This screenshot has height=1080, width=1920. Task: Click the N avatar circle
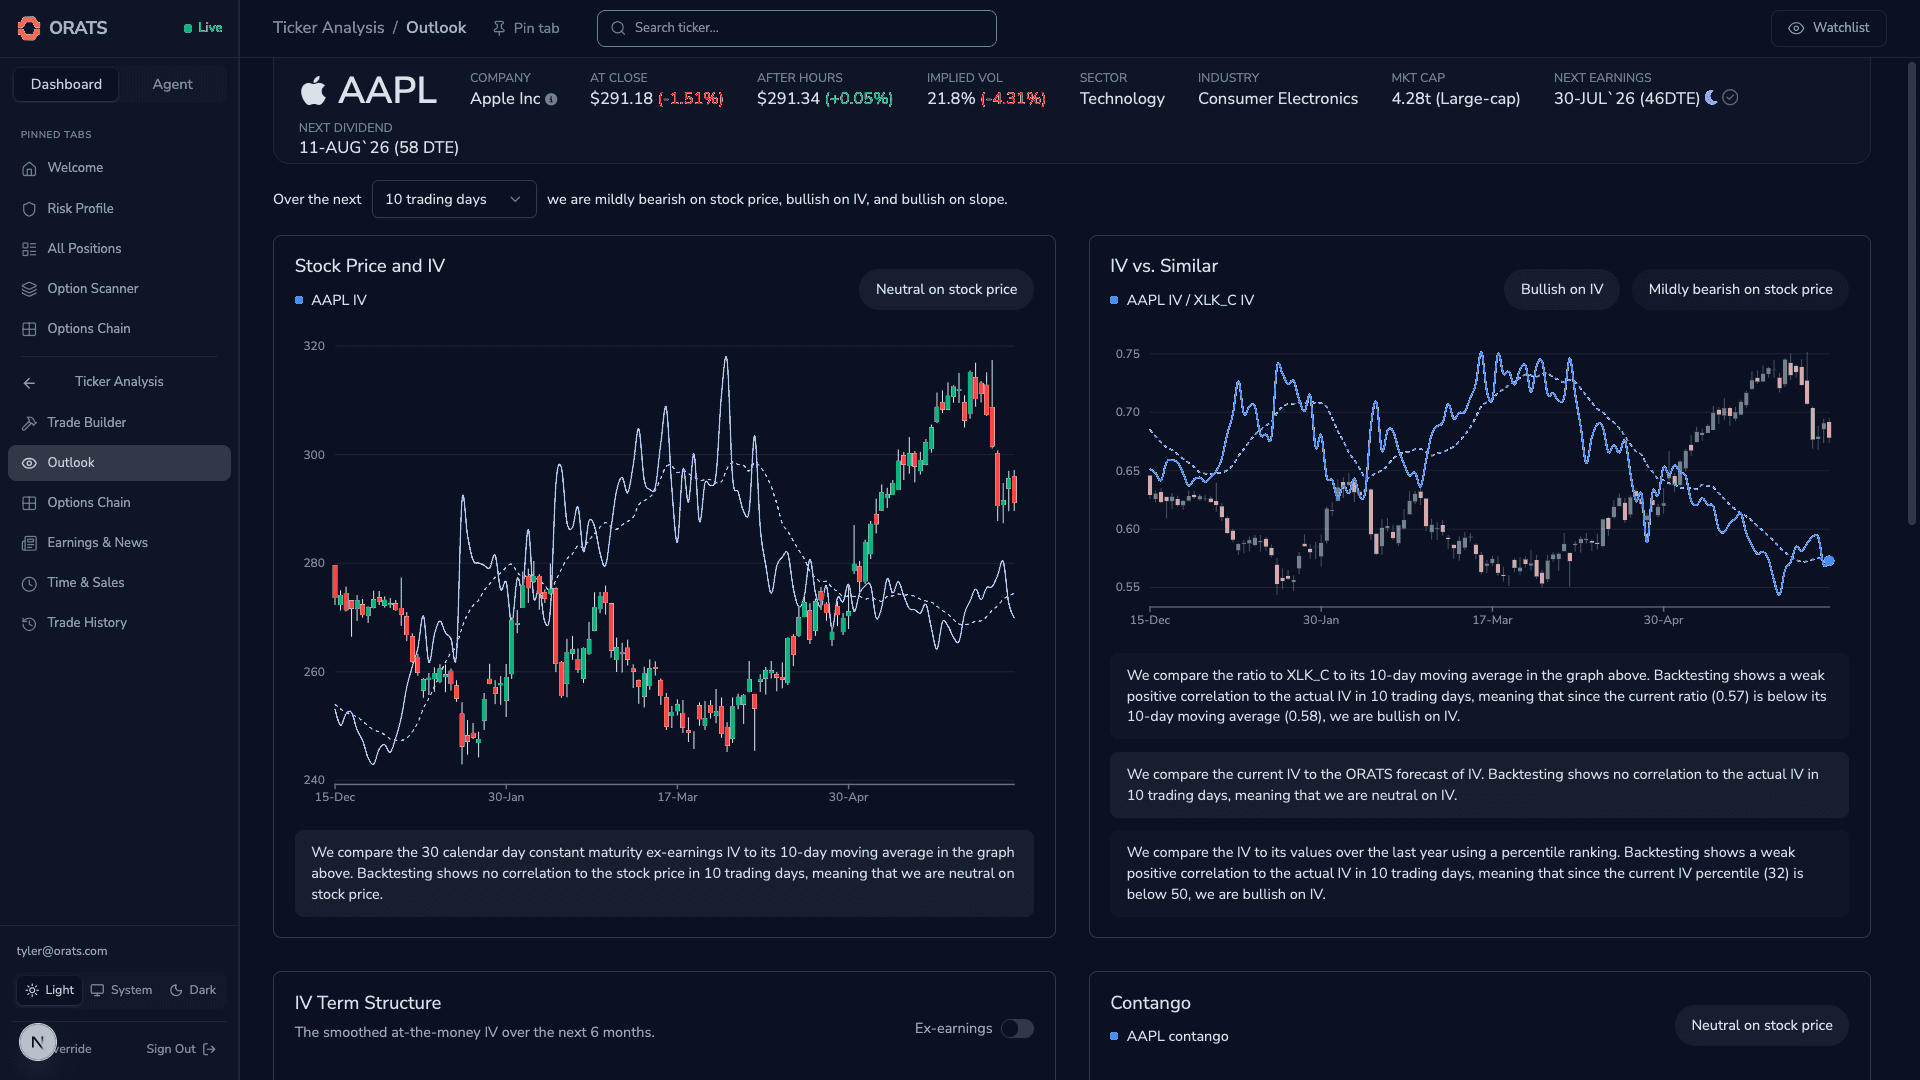pyautogui.click(x=37, y=1042)
